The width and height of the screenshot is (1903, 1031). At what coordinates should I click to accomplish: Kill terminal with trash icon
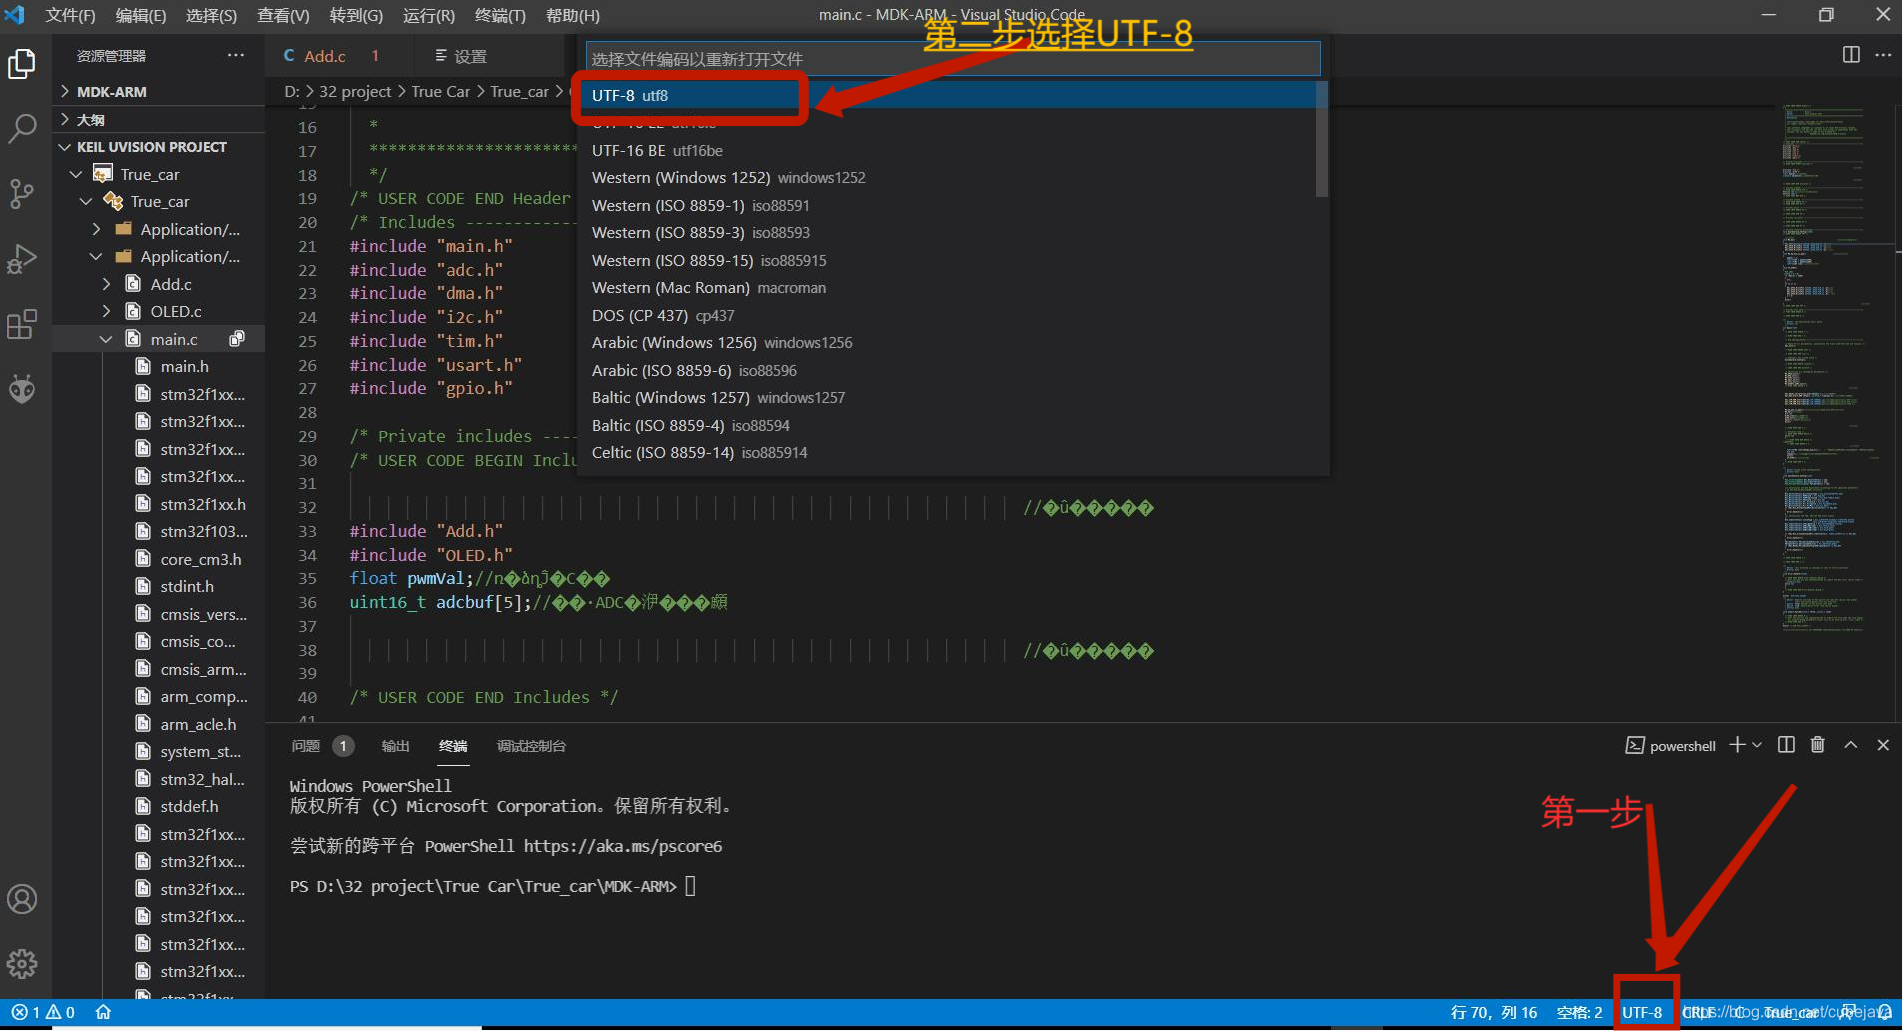coord(1818,745)
